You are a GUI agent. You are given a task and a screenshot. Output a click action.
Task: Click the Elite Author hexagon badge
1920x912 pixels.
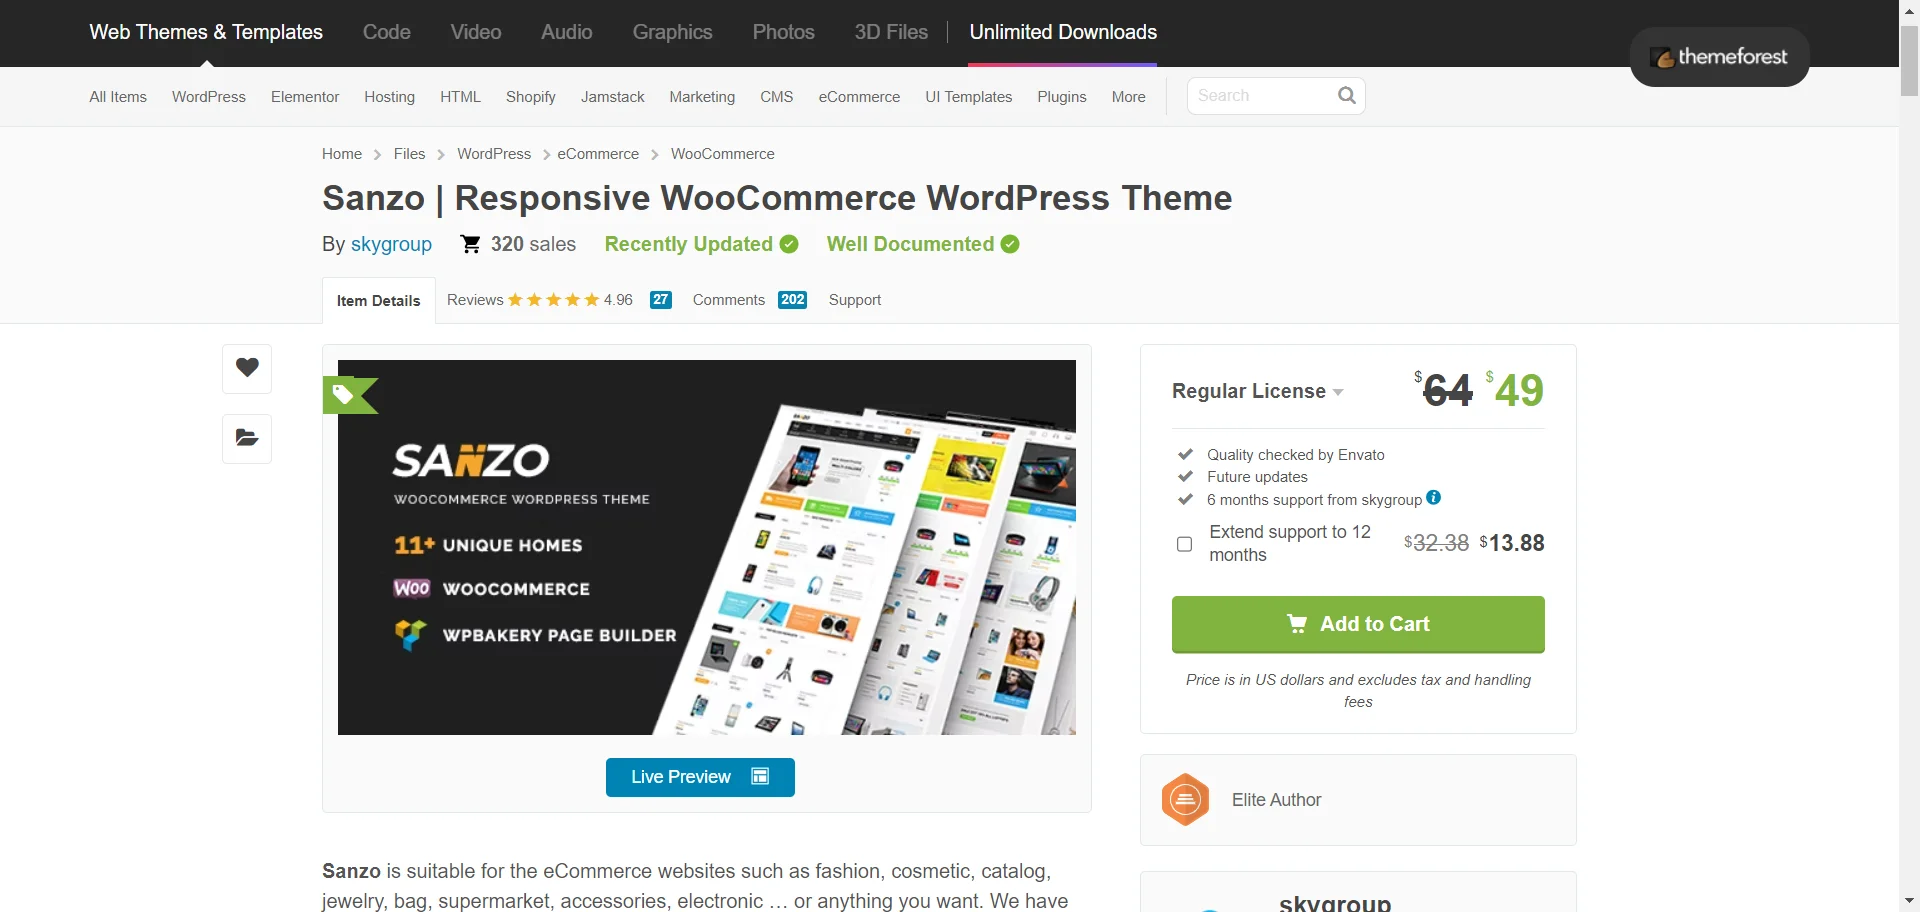pos(1186,800)
